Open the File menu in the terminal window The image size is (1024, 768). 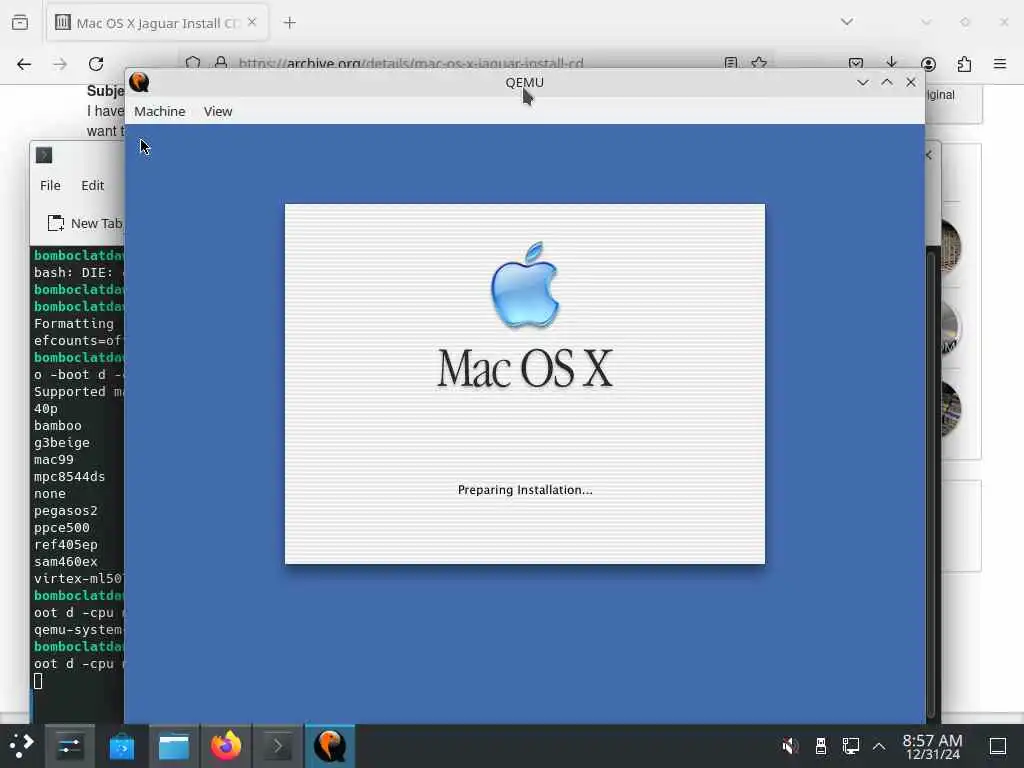[x=50, y=185]
